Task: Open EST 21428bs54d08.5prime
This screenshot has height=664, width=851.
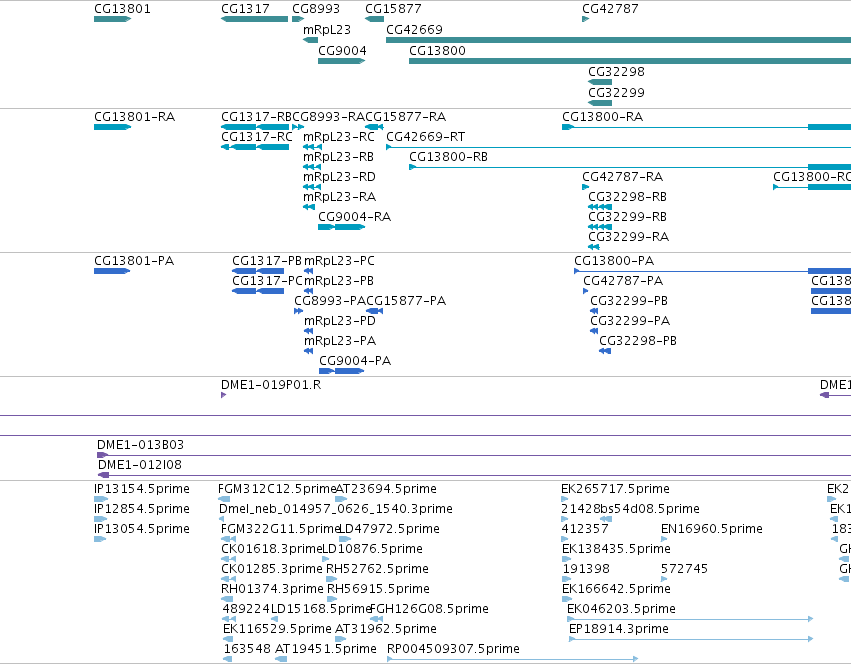Action: pos(630,509)
